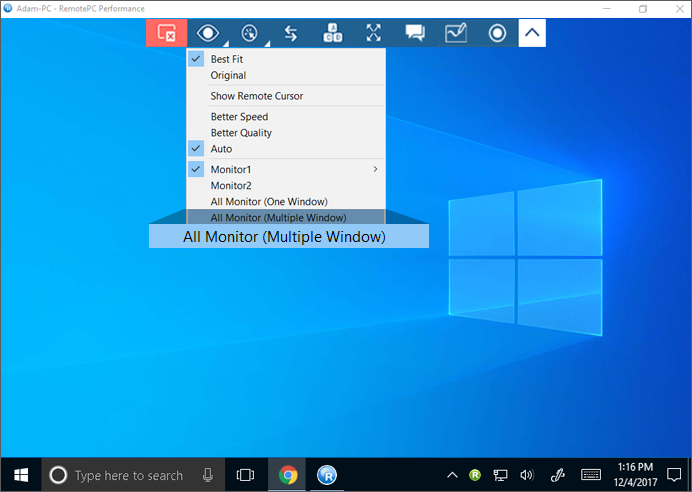The height and width of the screenshot is (492, 692).
Task: Expand the Monitor1 submenu arrow
Action: tap(375, 169)
